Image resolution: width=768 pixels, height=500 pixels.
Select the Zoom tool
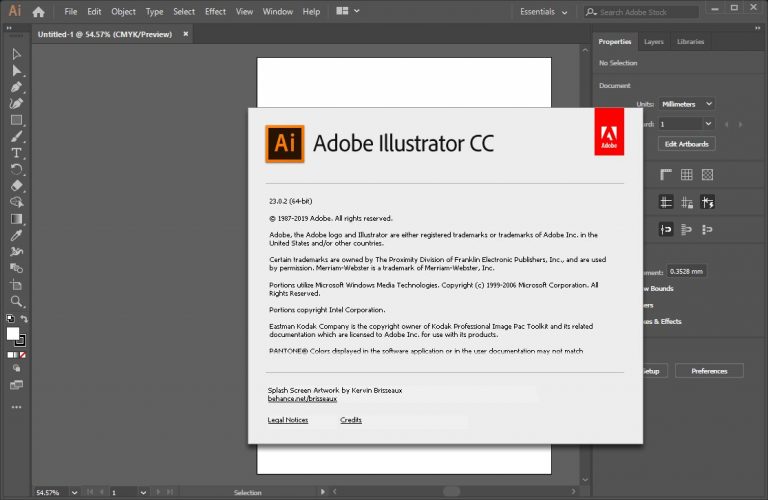click(17, 301)
